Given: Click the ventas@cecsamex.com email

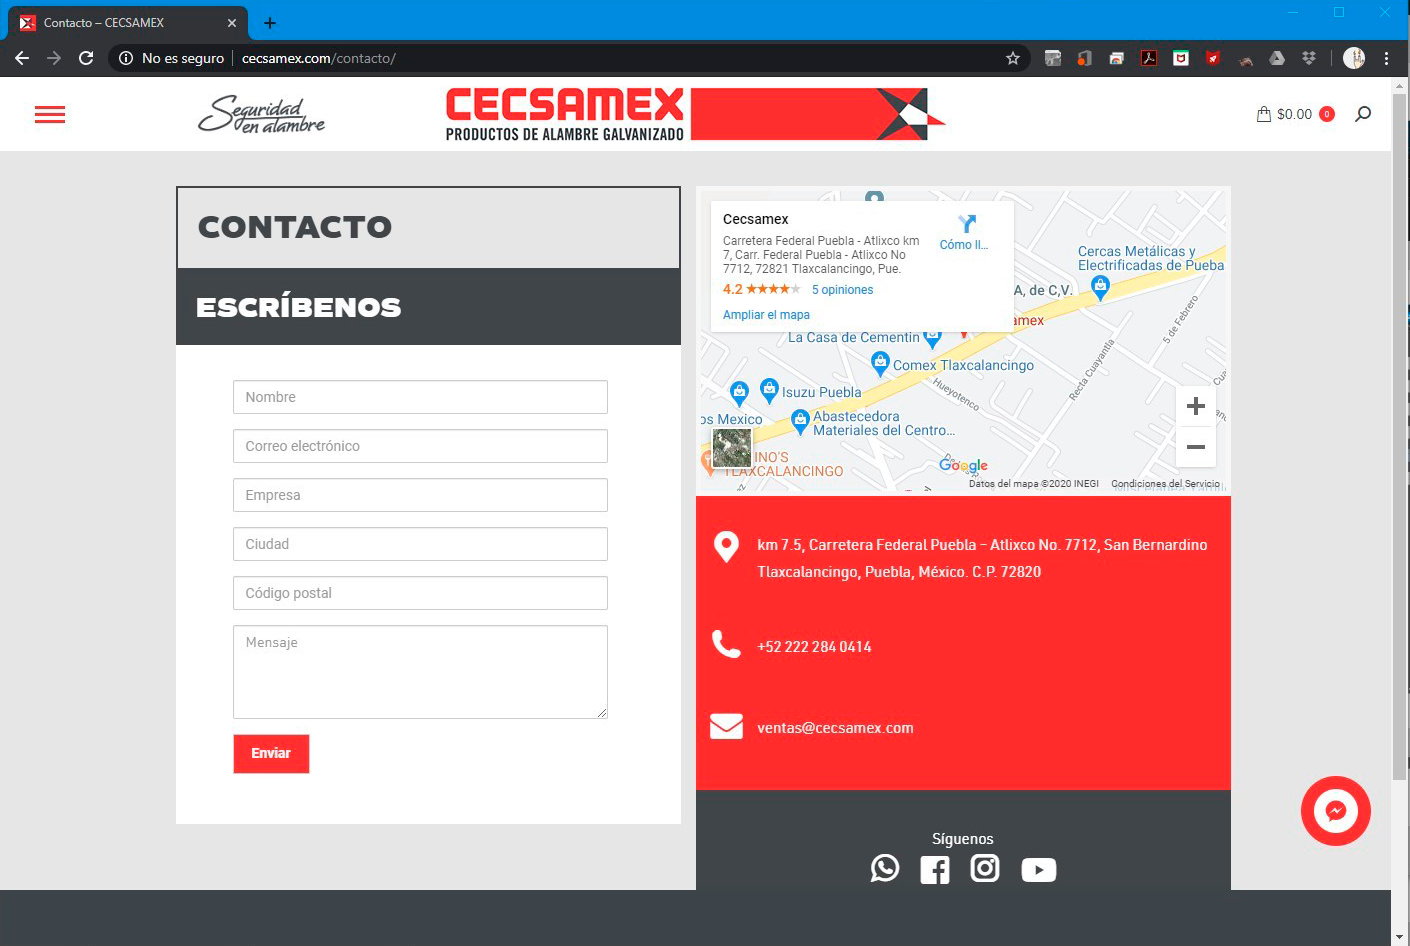Looking at the screenshot, I should pos(835,728).
